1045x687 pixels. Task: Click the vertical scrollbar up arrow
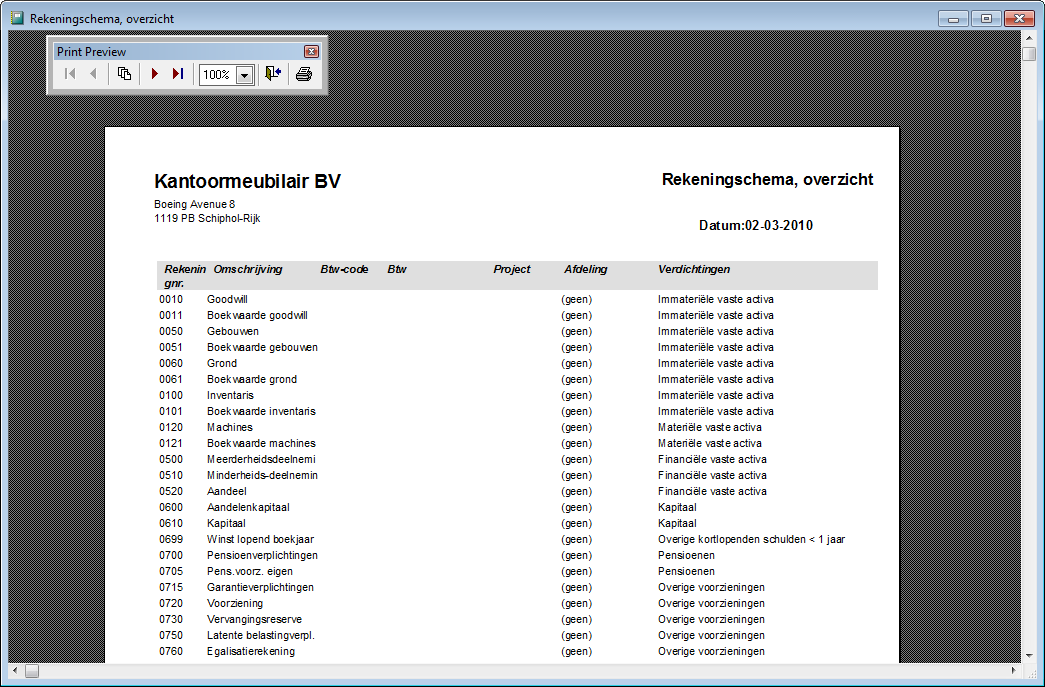click(x=1029, y=38)
